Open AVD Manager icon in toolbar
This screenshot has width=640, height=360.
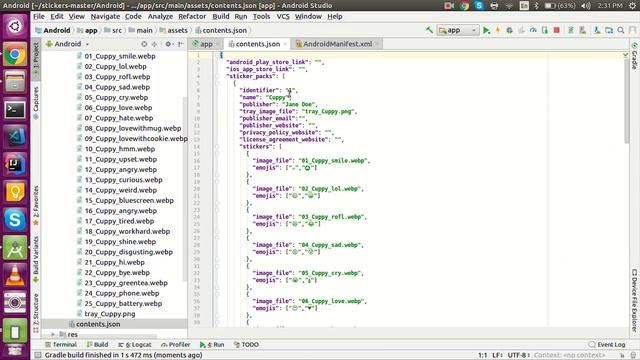[x=582, y=30]
